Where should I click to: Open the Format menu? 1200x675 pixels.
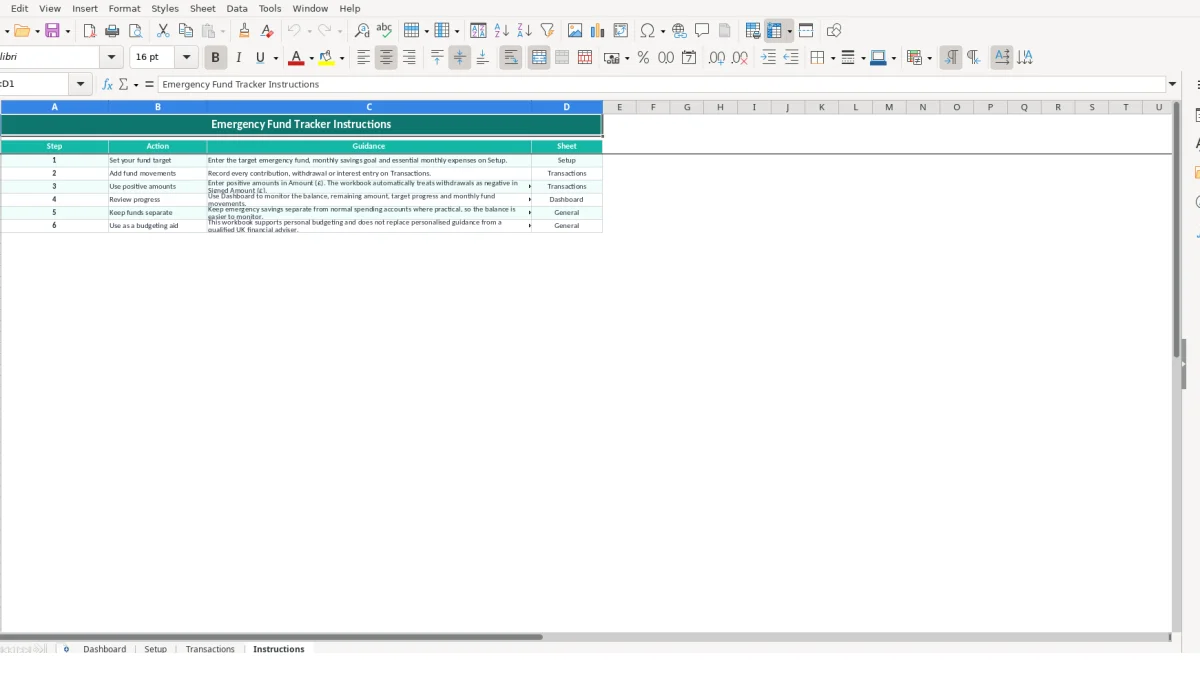point(125,8)
